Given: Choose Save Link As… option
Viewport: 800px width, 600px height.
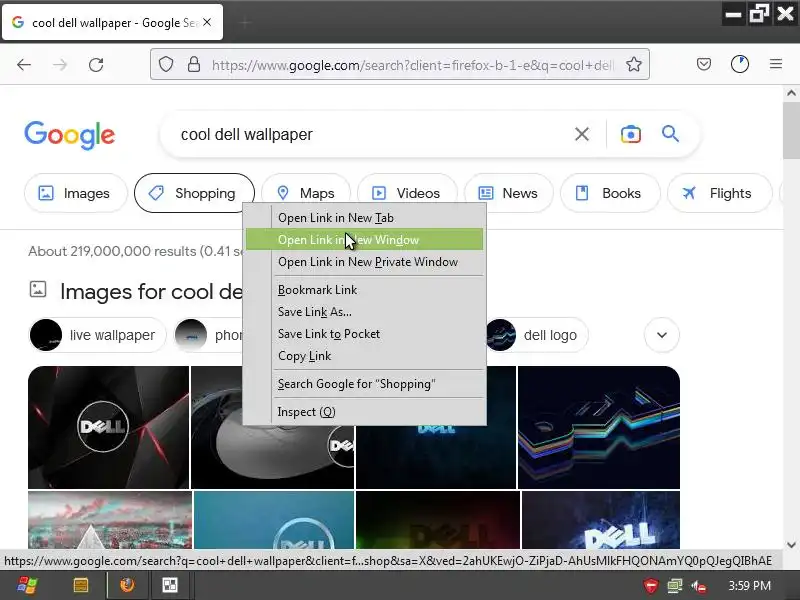Looking at the screenshot, I should point(364,312).
